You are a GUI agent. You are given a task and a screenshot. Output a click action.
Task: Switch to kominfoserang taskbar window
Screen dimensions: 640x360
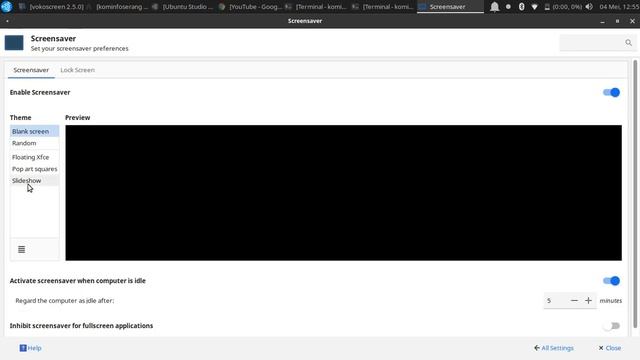pos(118,7)
